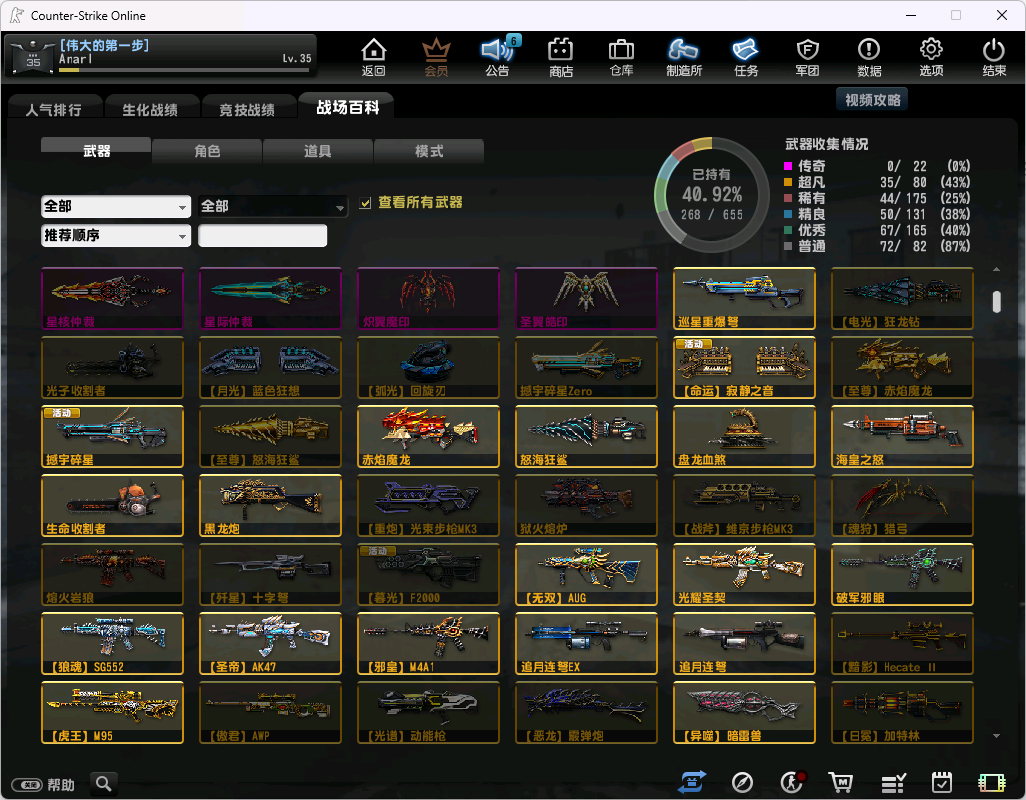The image size is (1026, 800).
Task: Select the 撼宇碎星 weapon card
Action: [x=113, y=436]
